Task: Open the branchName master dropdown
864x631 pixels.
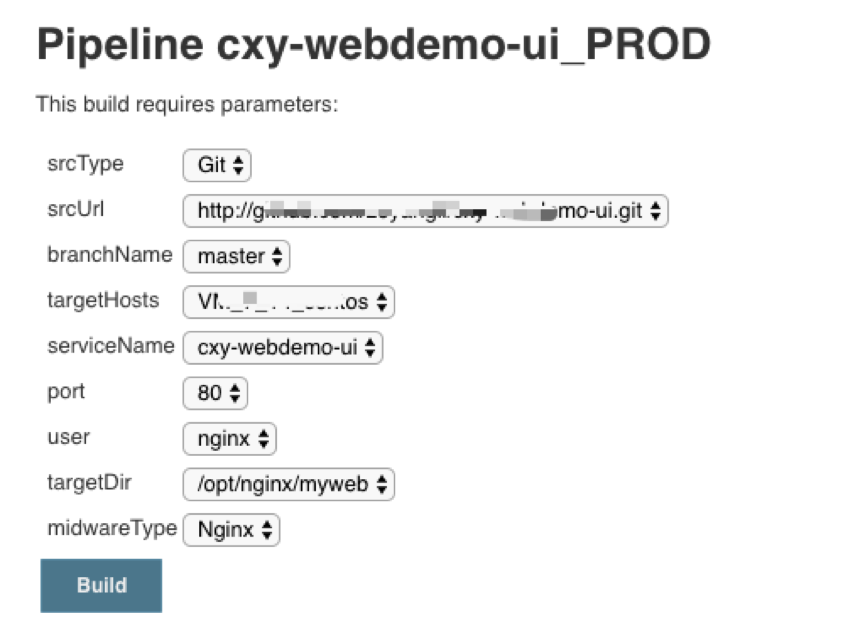Action: click(237, 257)
